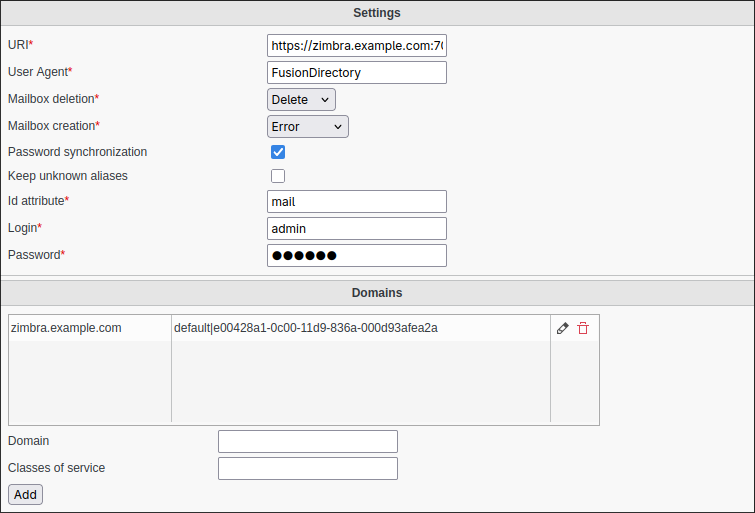Edit the zimbra.example.com domain entry

[x=562, y=329]
